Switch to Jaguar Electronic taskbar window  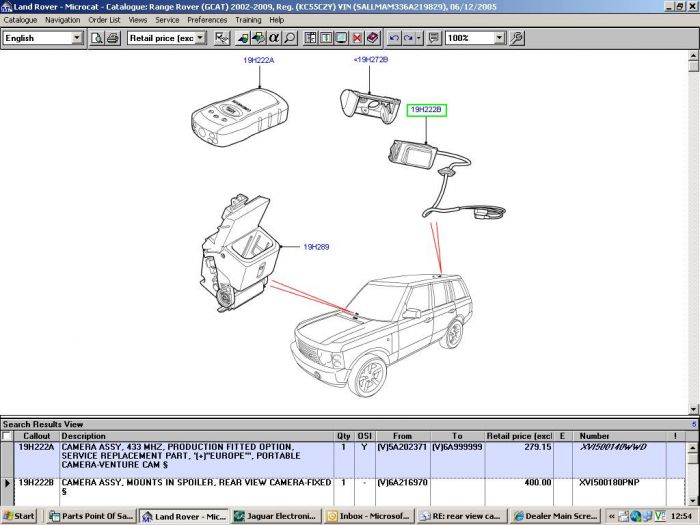pyautogui.click(x=275, y=517)
